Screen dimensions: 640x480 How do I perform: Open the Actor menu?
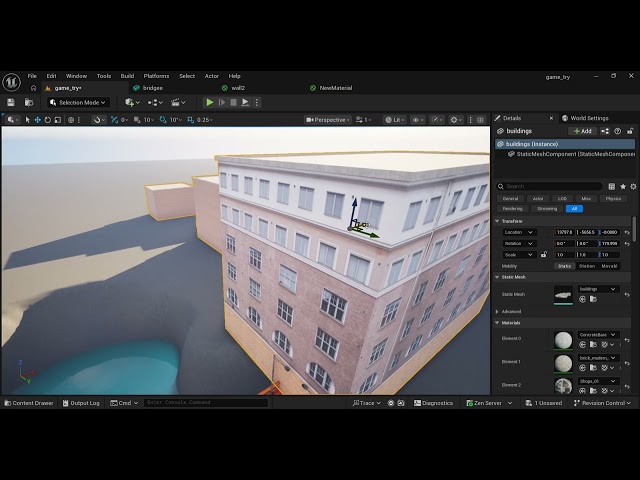click(212, 76)
